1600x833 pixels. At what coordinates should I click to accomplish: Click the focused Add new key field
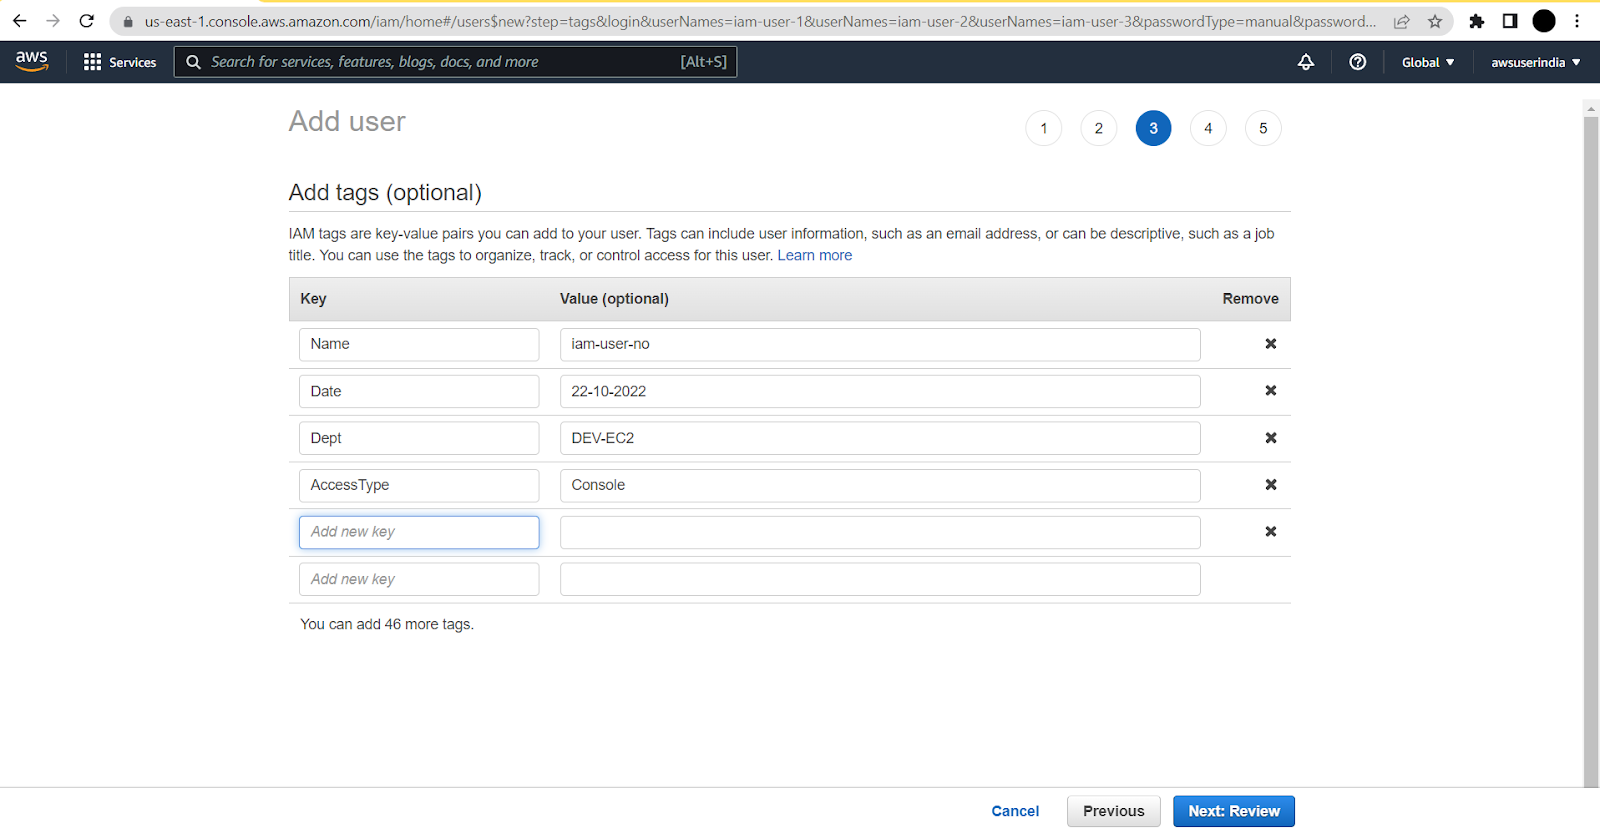419,532
